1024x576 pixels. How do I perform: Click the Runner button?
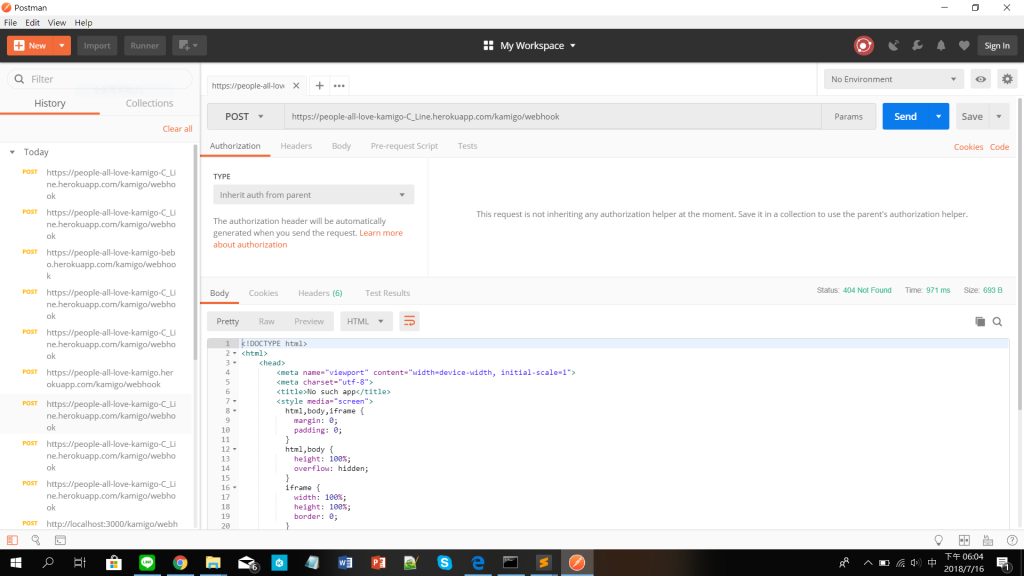(144, 46)
